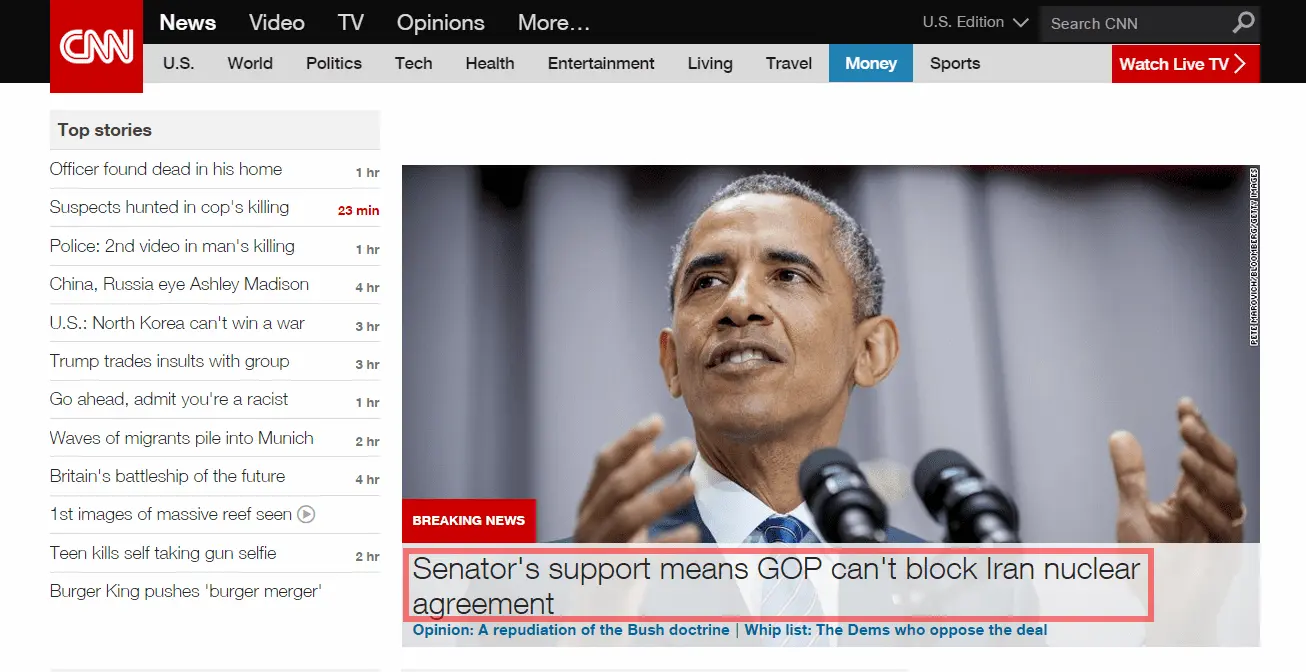This screenshot has height=672, width=1306.
Task: Click the Obama lead story photo
Action: click(x=831, y=354)
